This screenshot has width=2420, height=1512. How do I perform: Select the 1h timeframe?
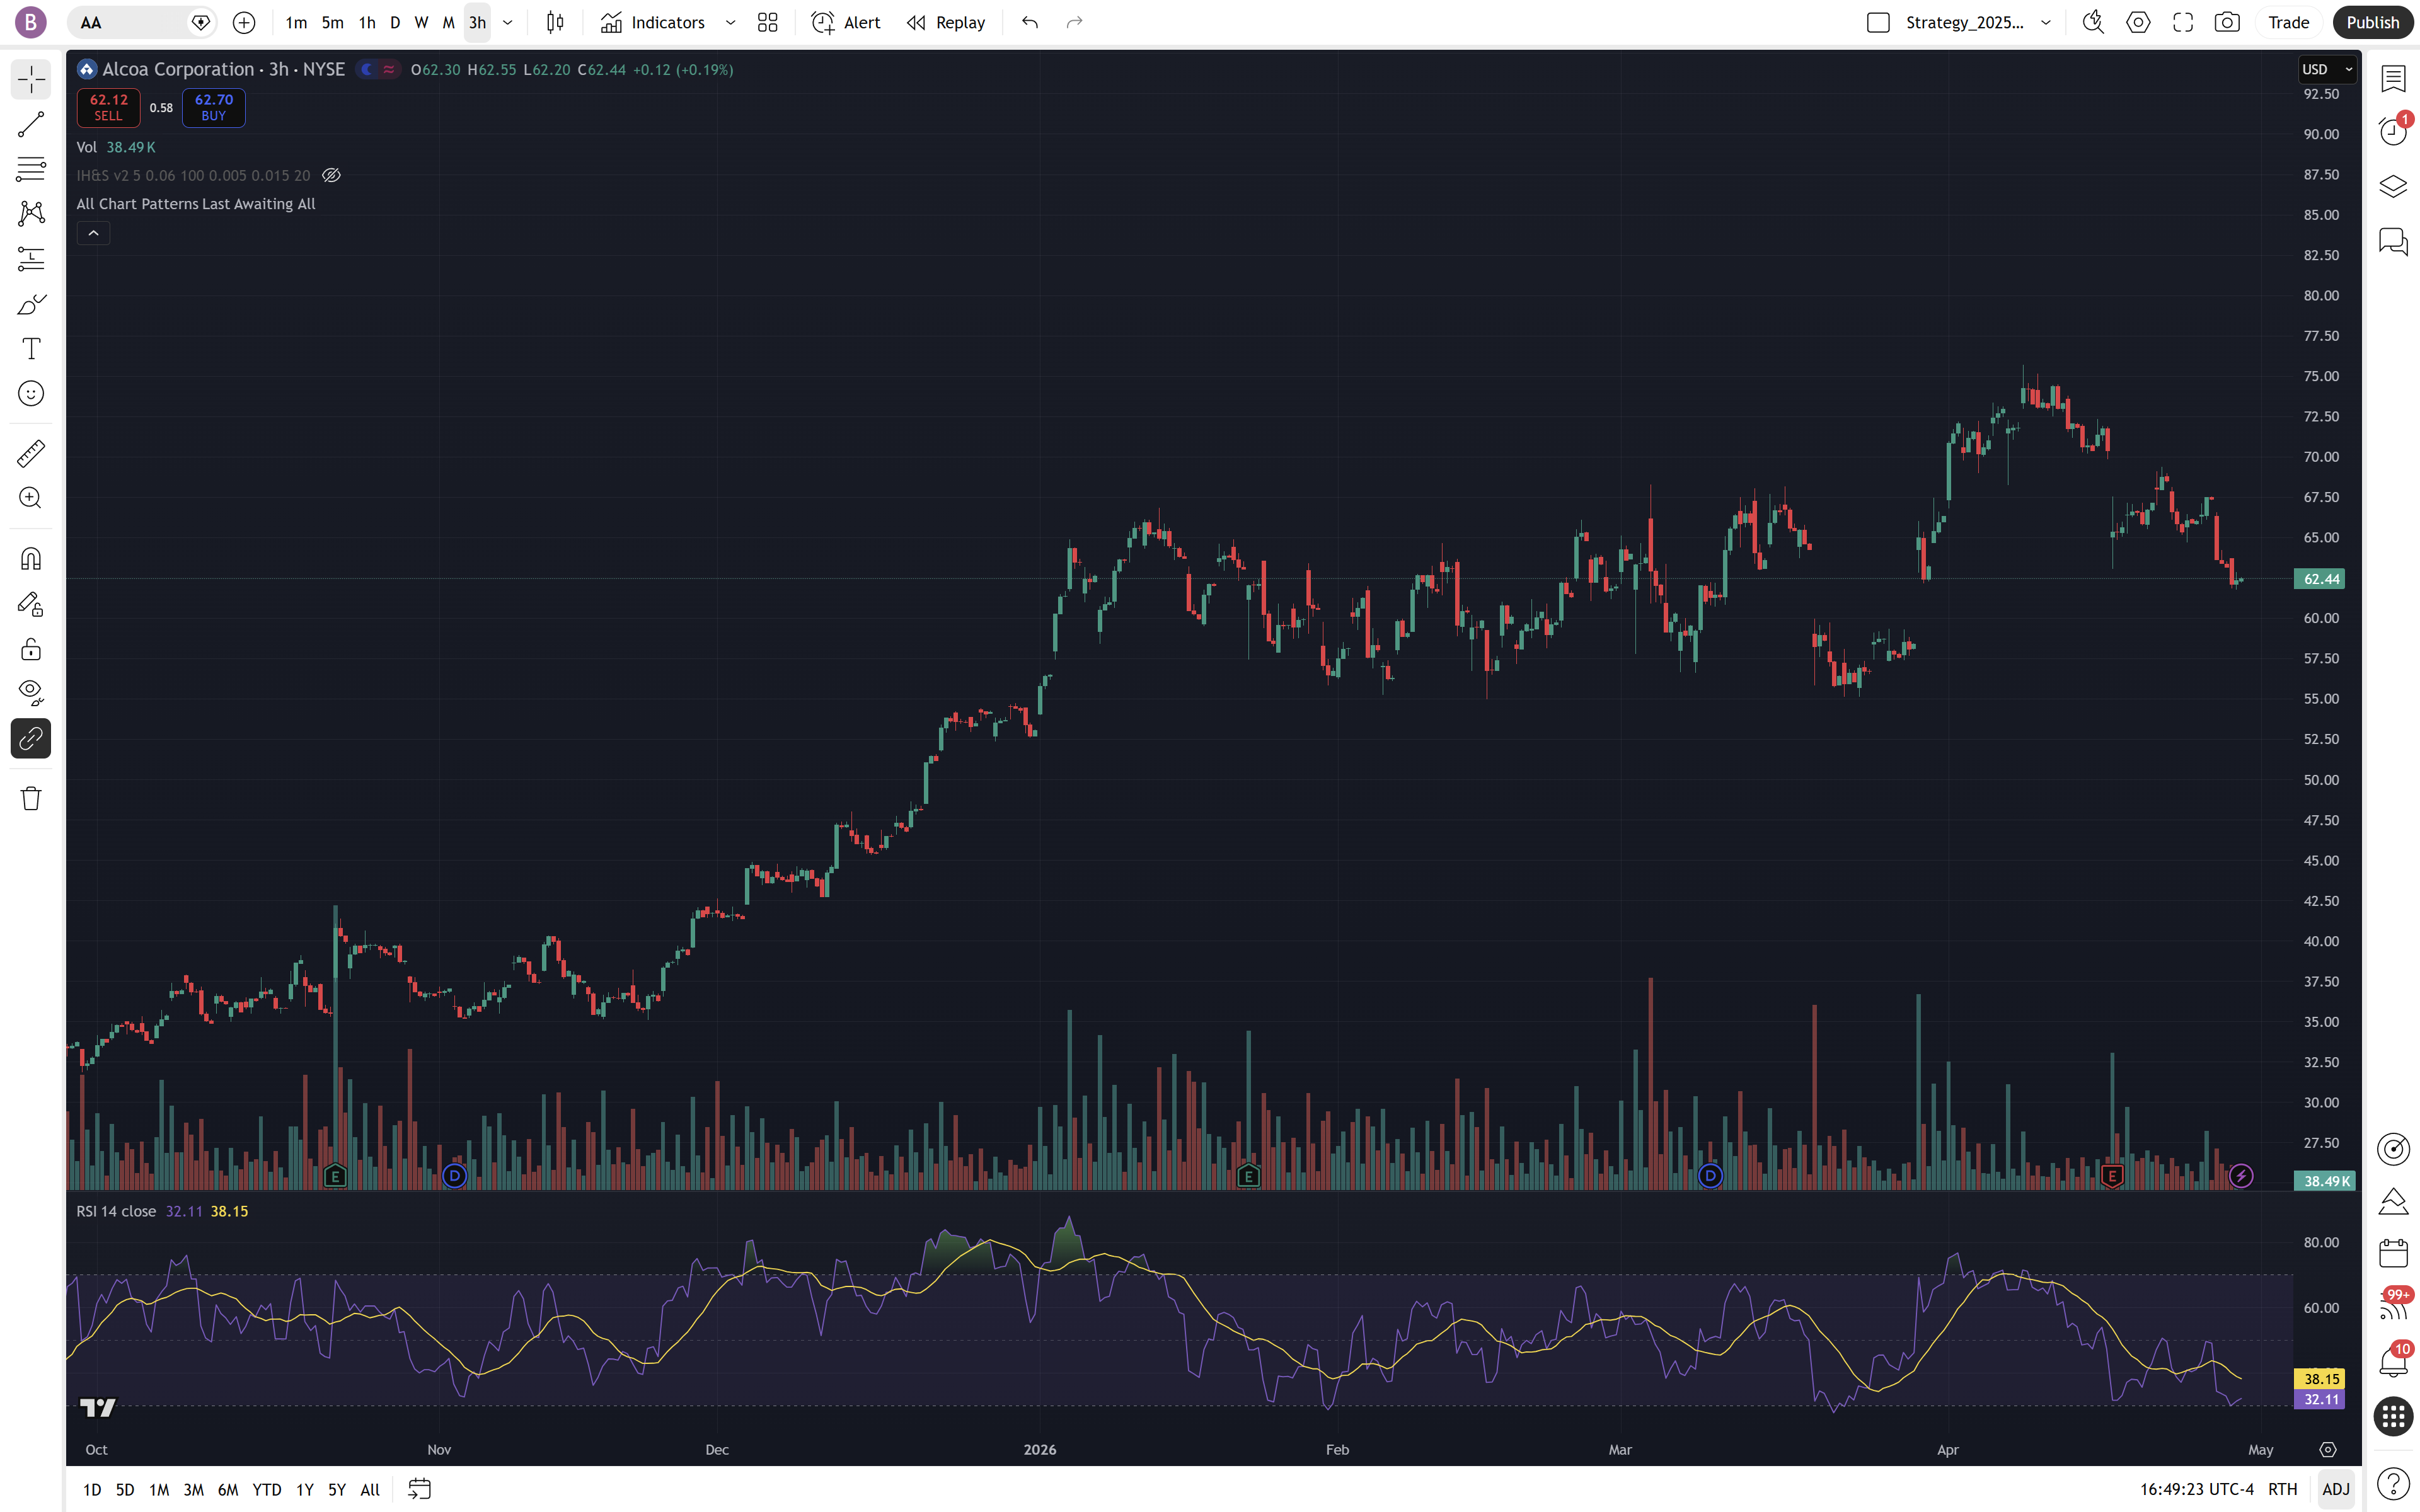coord(367,22)
